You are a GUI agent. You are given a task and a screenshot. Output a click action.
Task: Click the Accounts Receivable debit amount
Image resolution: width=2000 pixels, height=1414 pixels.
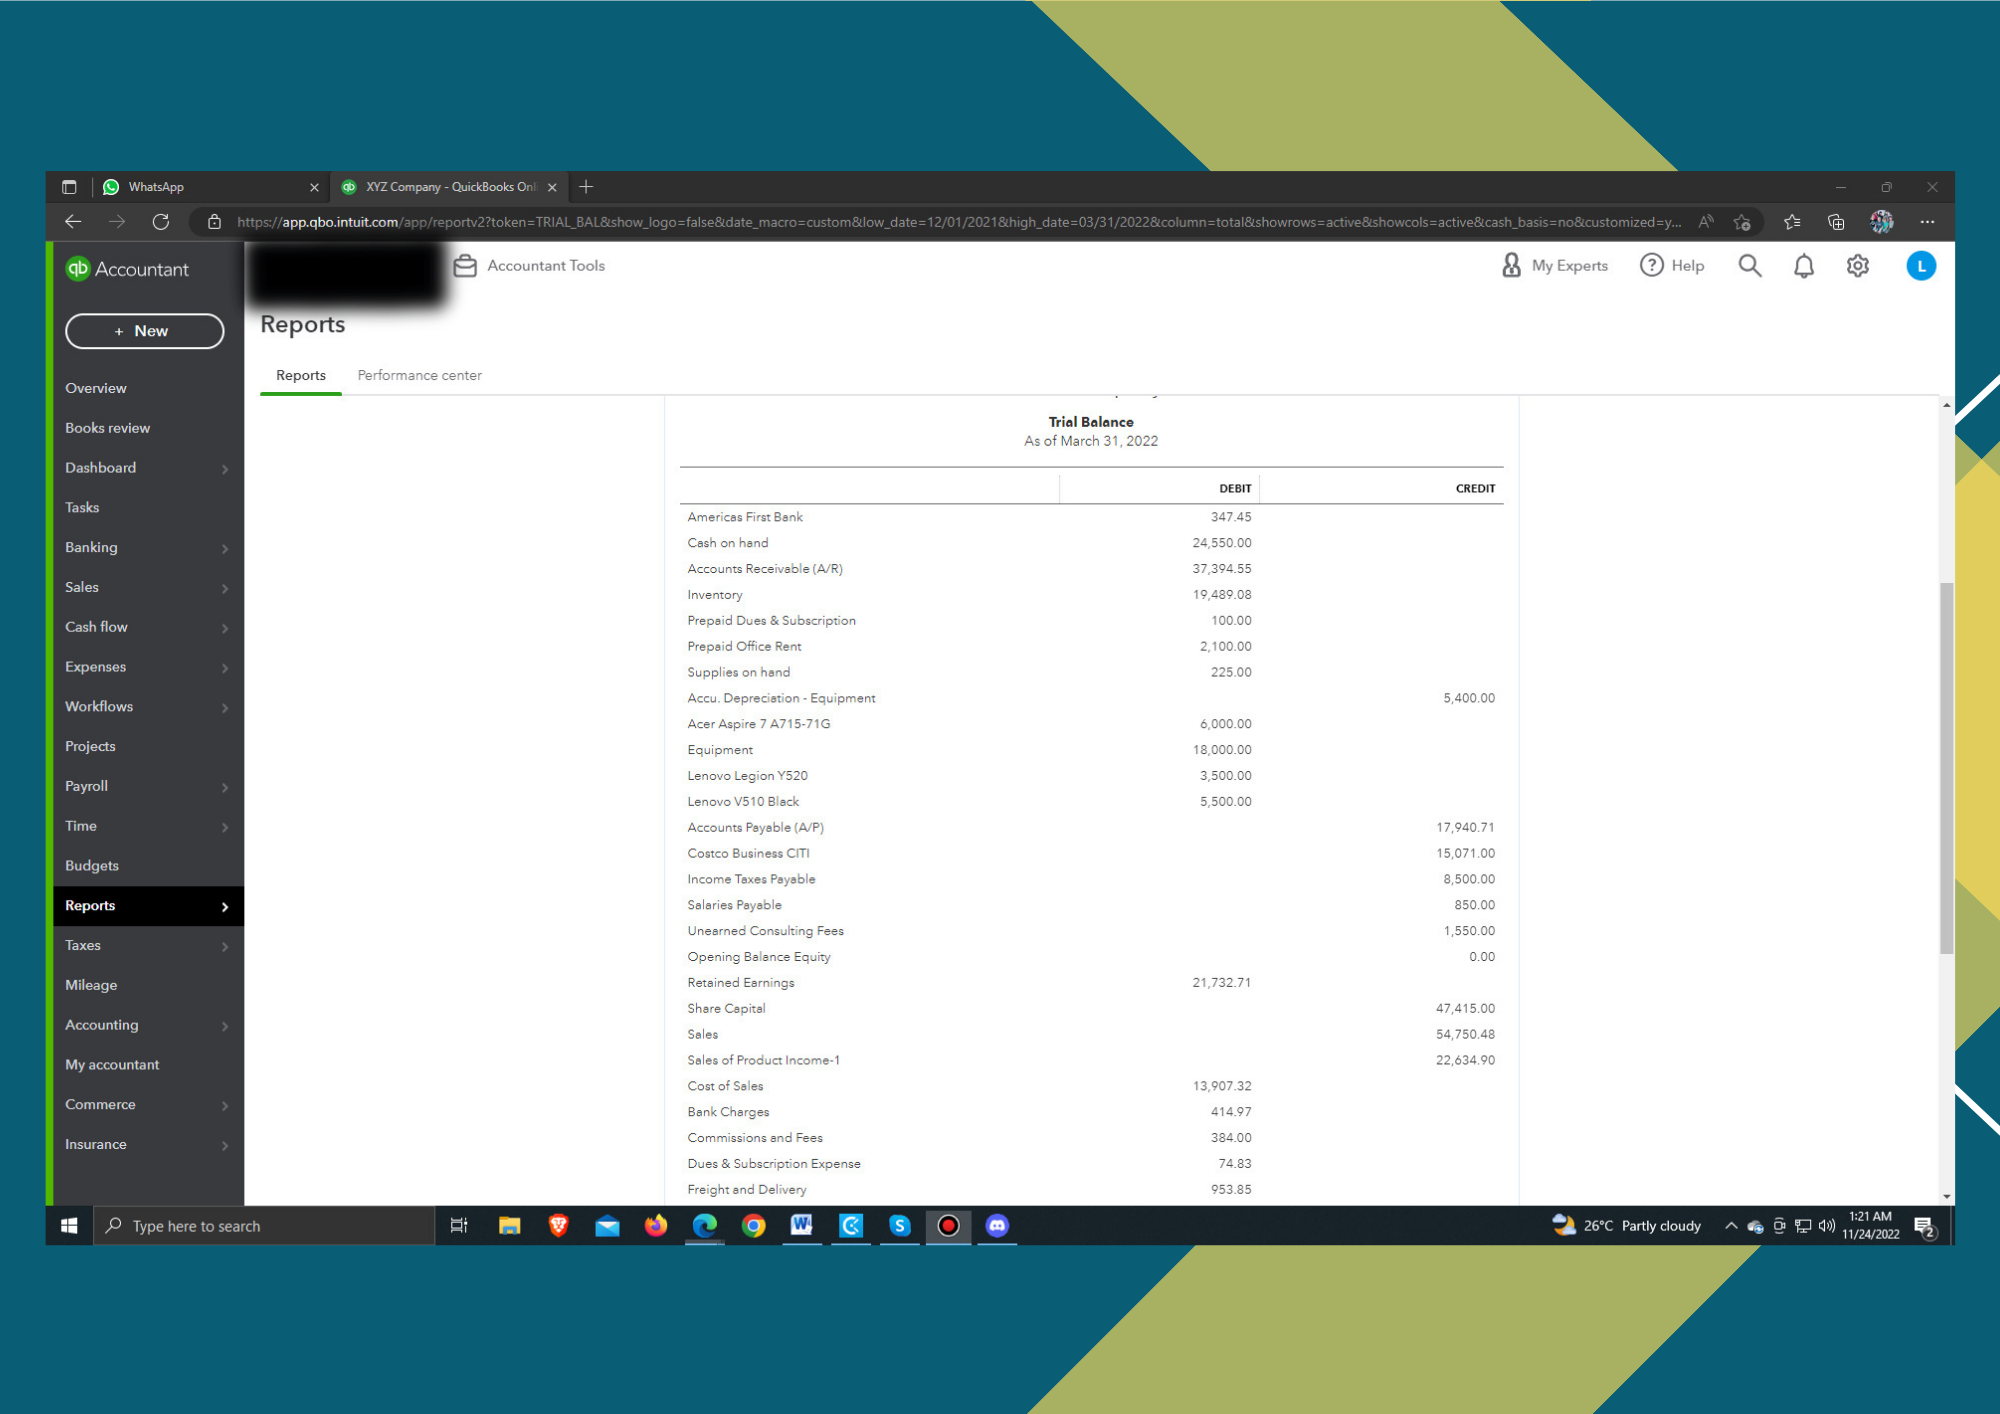pos(1221,569)
